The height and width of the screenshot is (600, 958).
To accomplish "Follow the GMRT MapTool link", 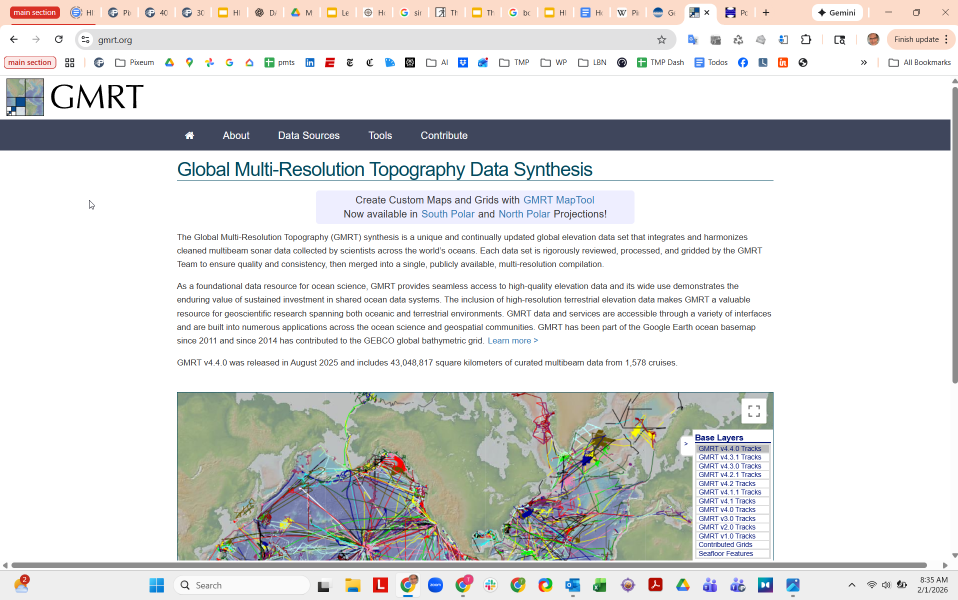I will [558, 200].
